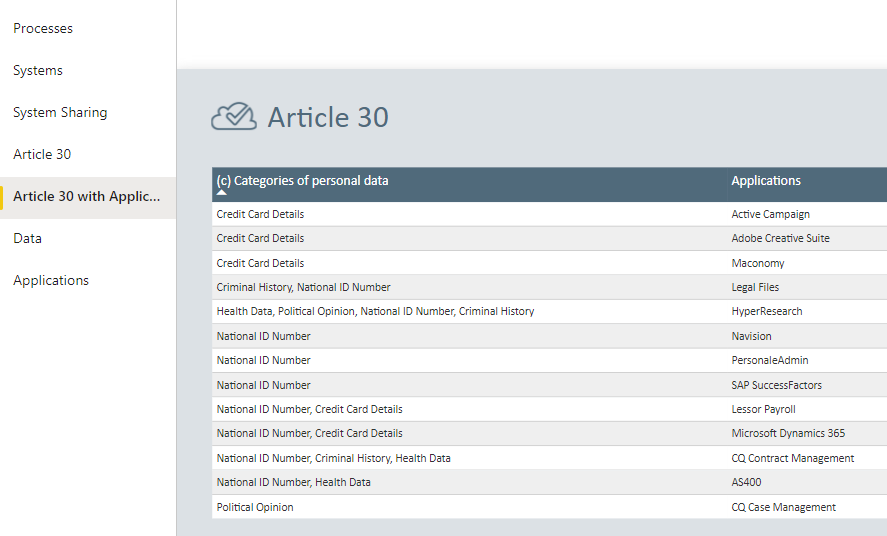Select the Article 30 navigation item
The height and width of the screenshot is (536, 887).
tap(42, 154)
